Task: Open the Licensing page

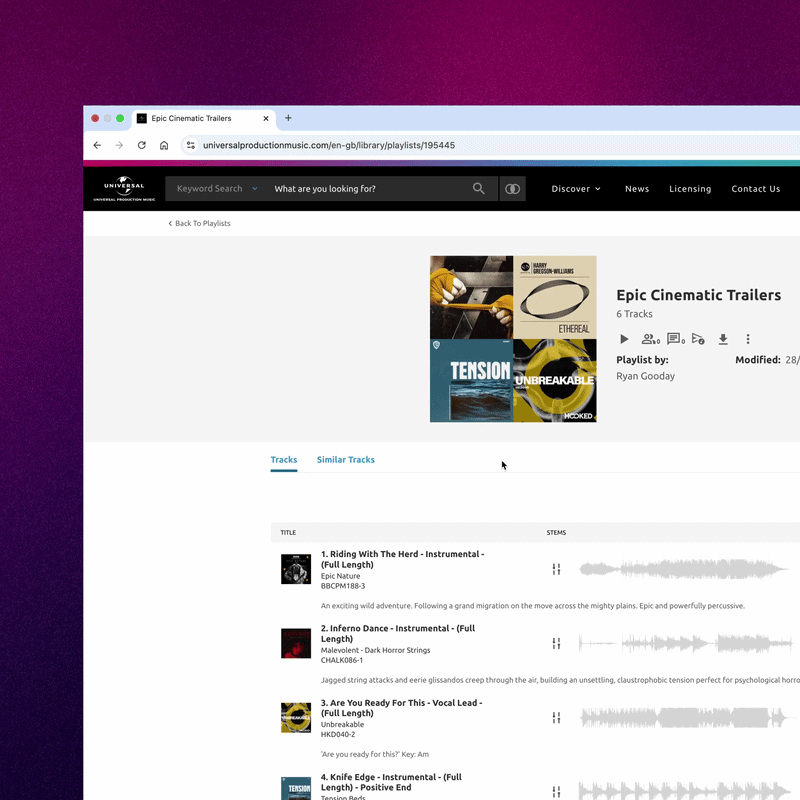Action: coord(690,188)
